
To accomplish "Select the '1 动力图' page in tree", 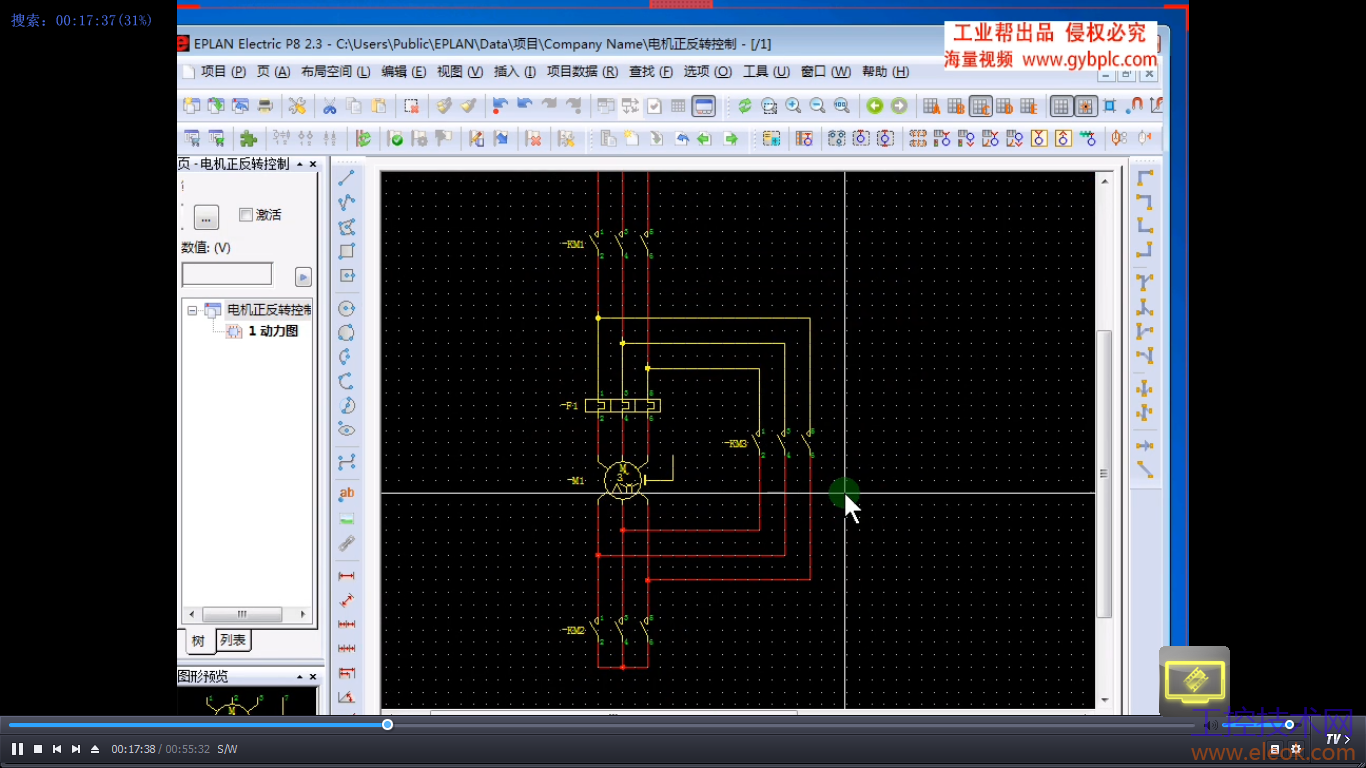I will tap(273, 331).
